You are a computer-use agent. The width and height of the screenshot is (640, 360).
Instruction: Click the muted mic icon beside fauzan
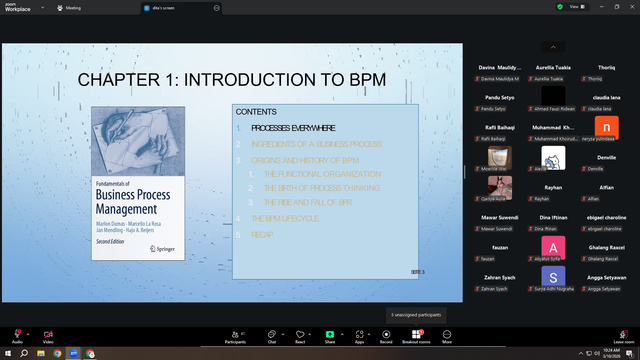click(477, 259)
